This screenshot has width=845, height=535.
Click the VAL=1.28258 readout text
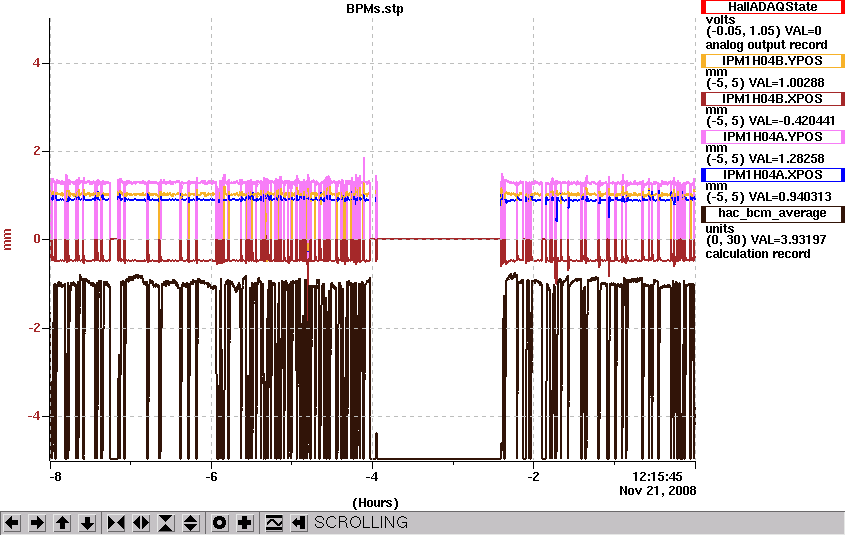786,159
